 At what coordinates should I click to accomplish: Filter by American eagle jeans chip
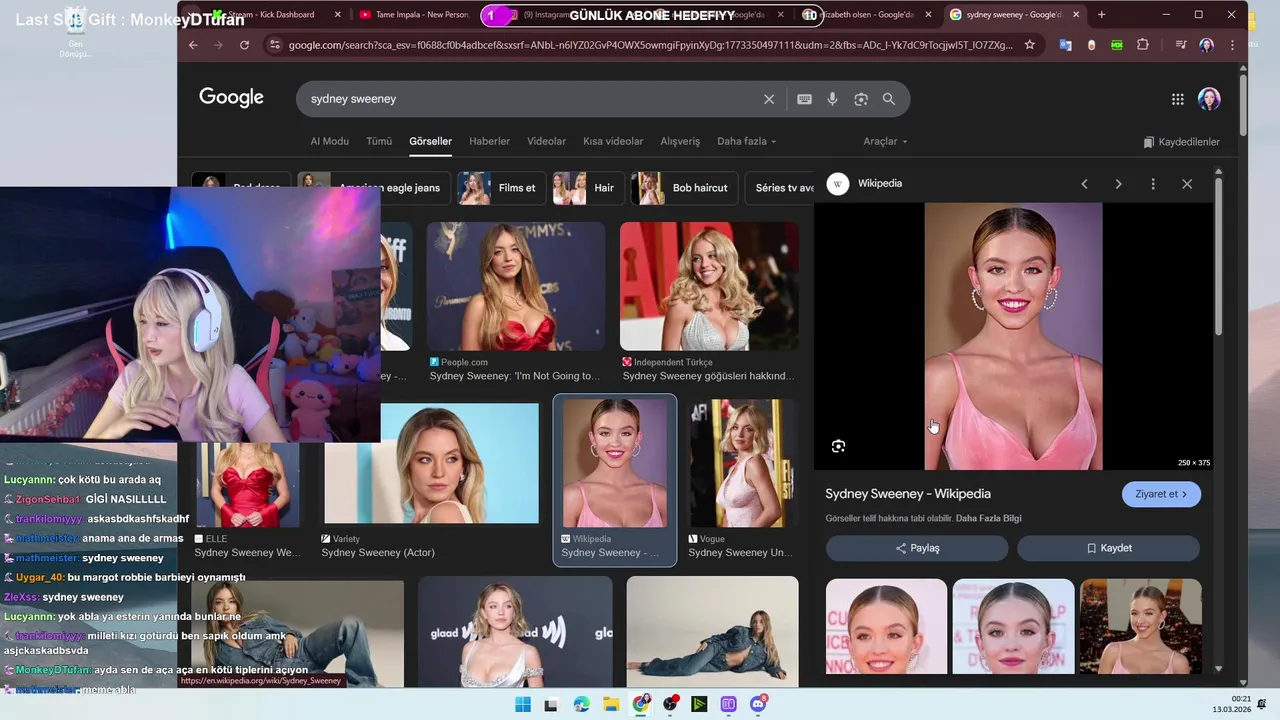tap(374, 188)
